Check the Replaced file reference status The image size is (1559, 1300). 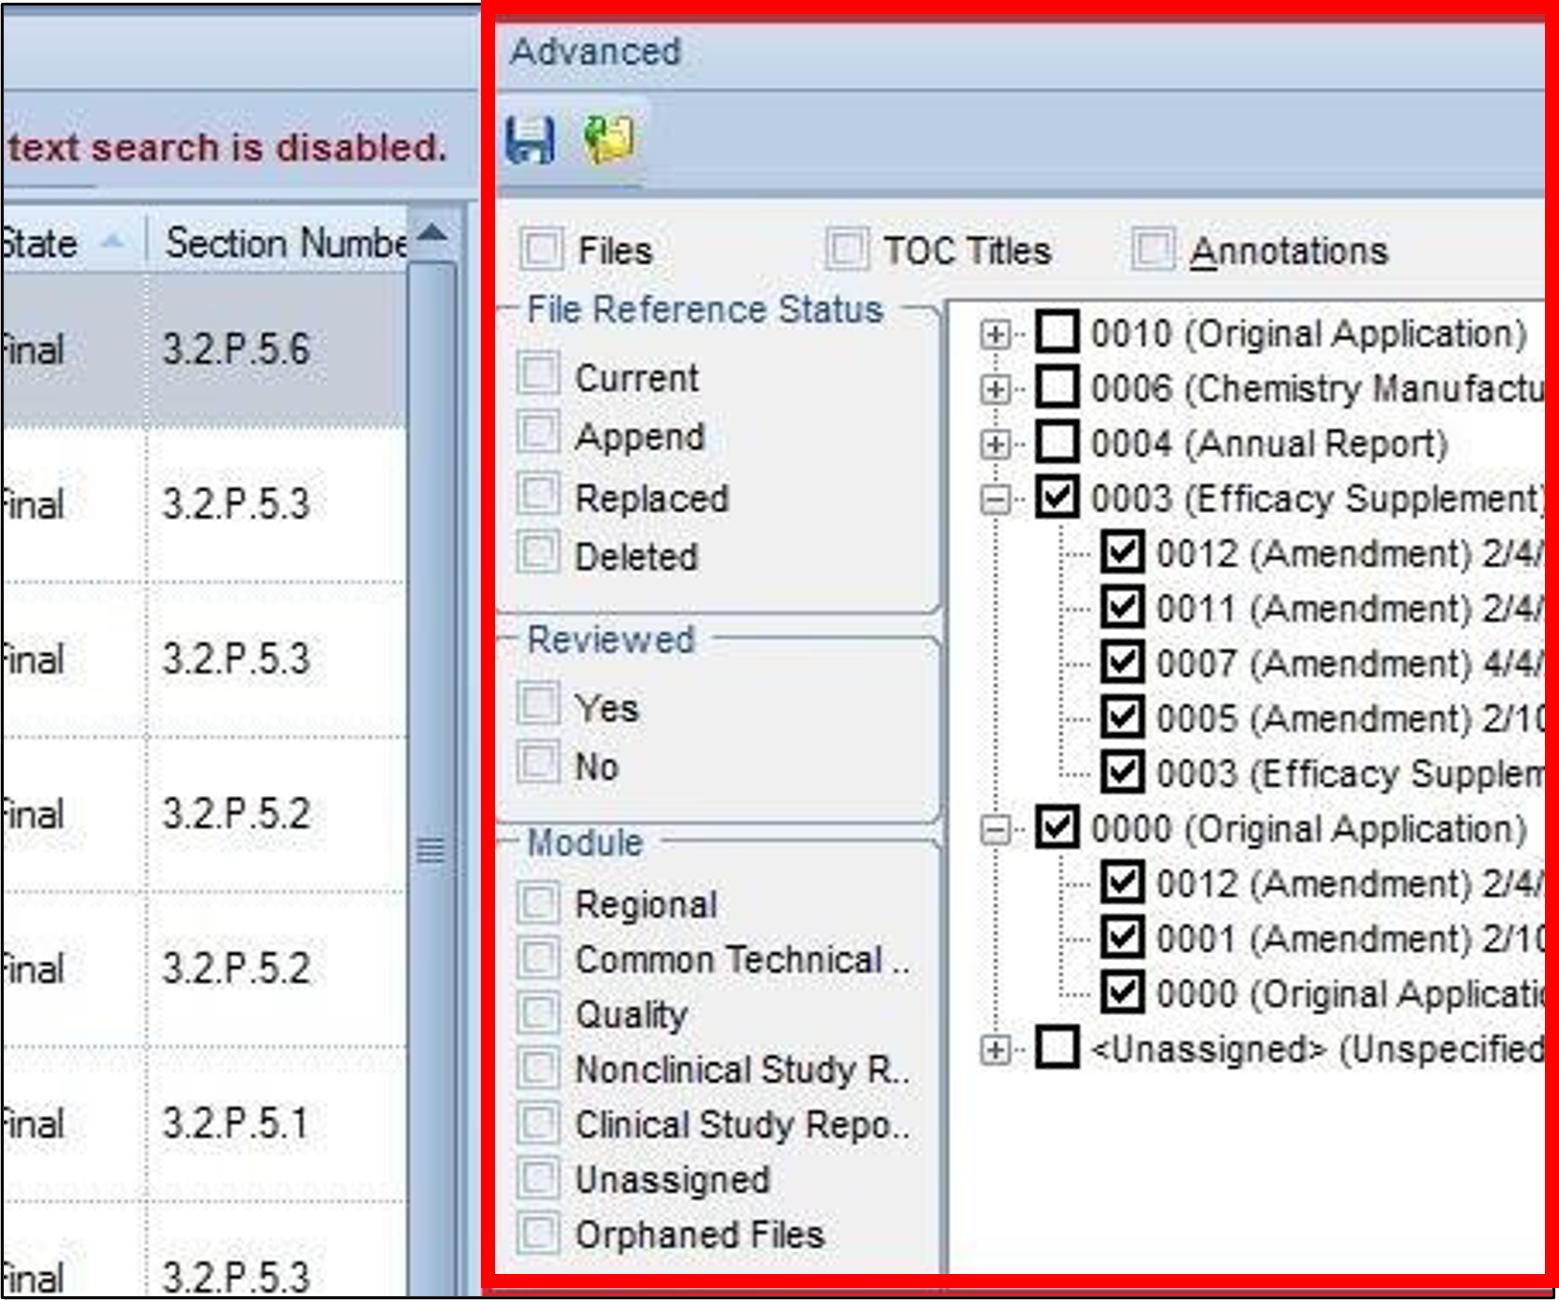(x=539, y=493)
